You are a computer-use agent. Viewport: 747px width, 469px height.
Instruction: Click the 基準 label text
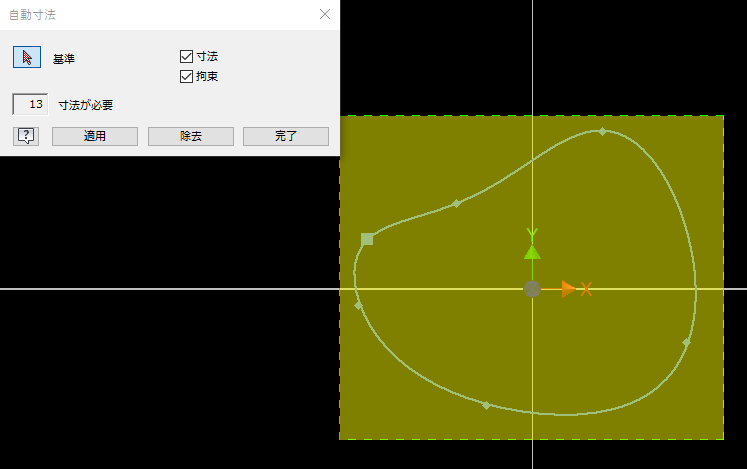click(64, 58)
